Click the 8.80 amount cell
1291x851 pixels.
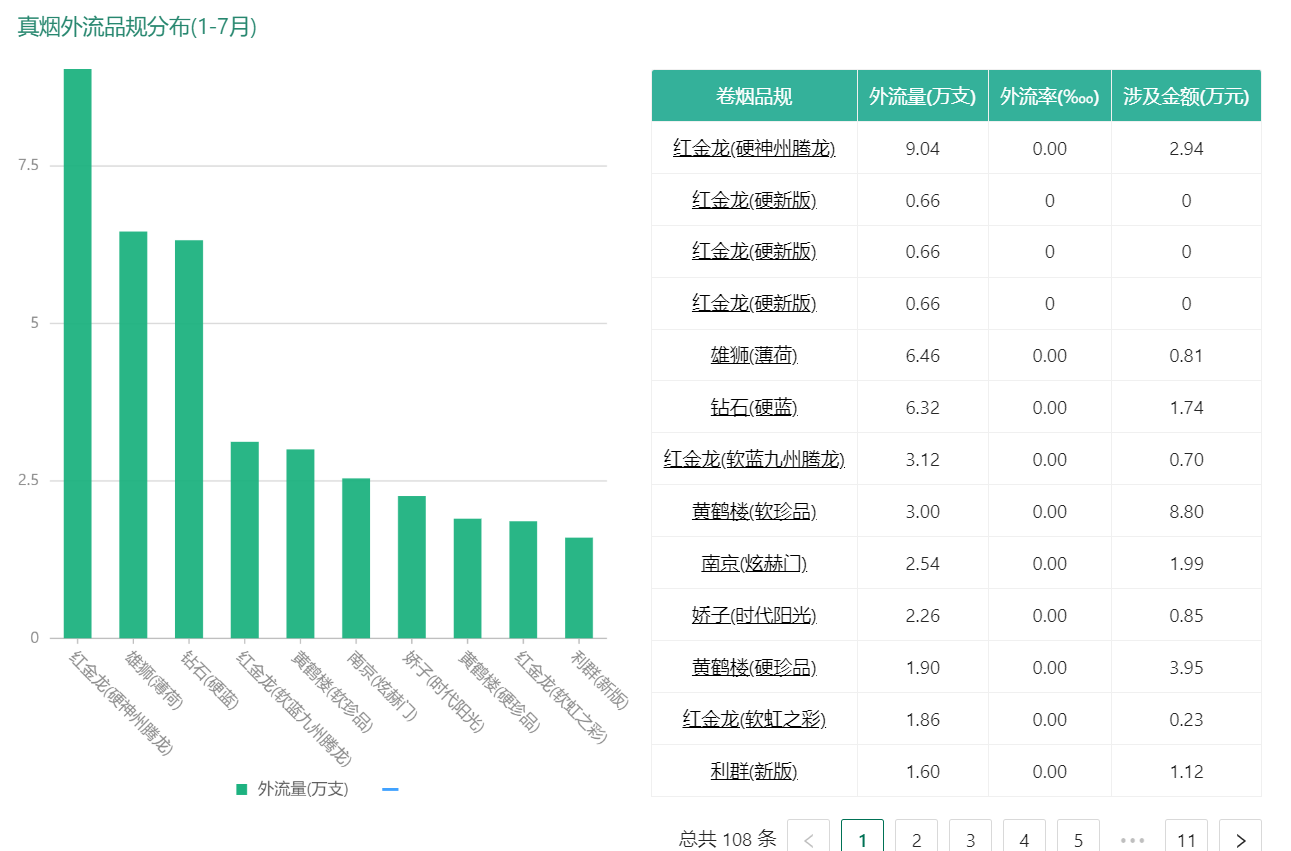click(x=1186, y=511)
